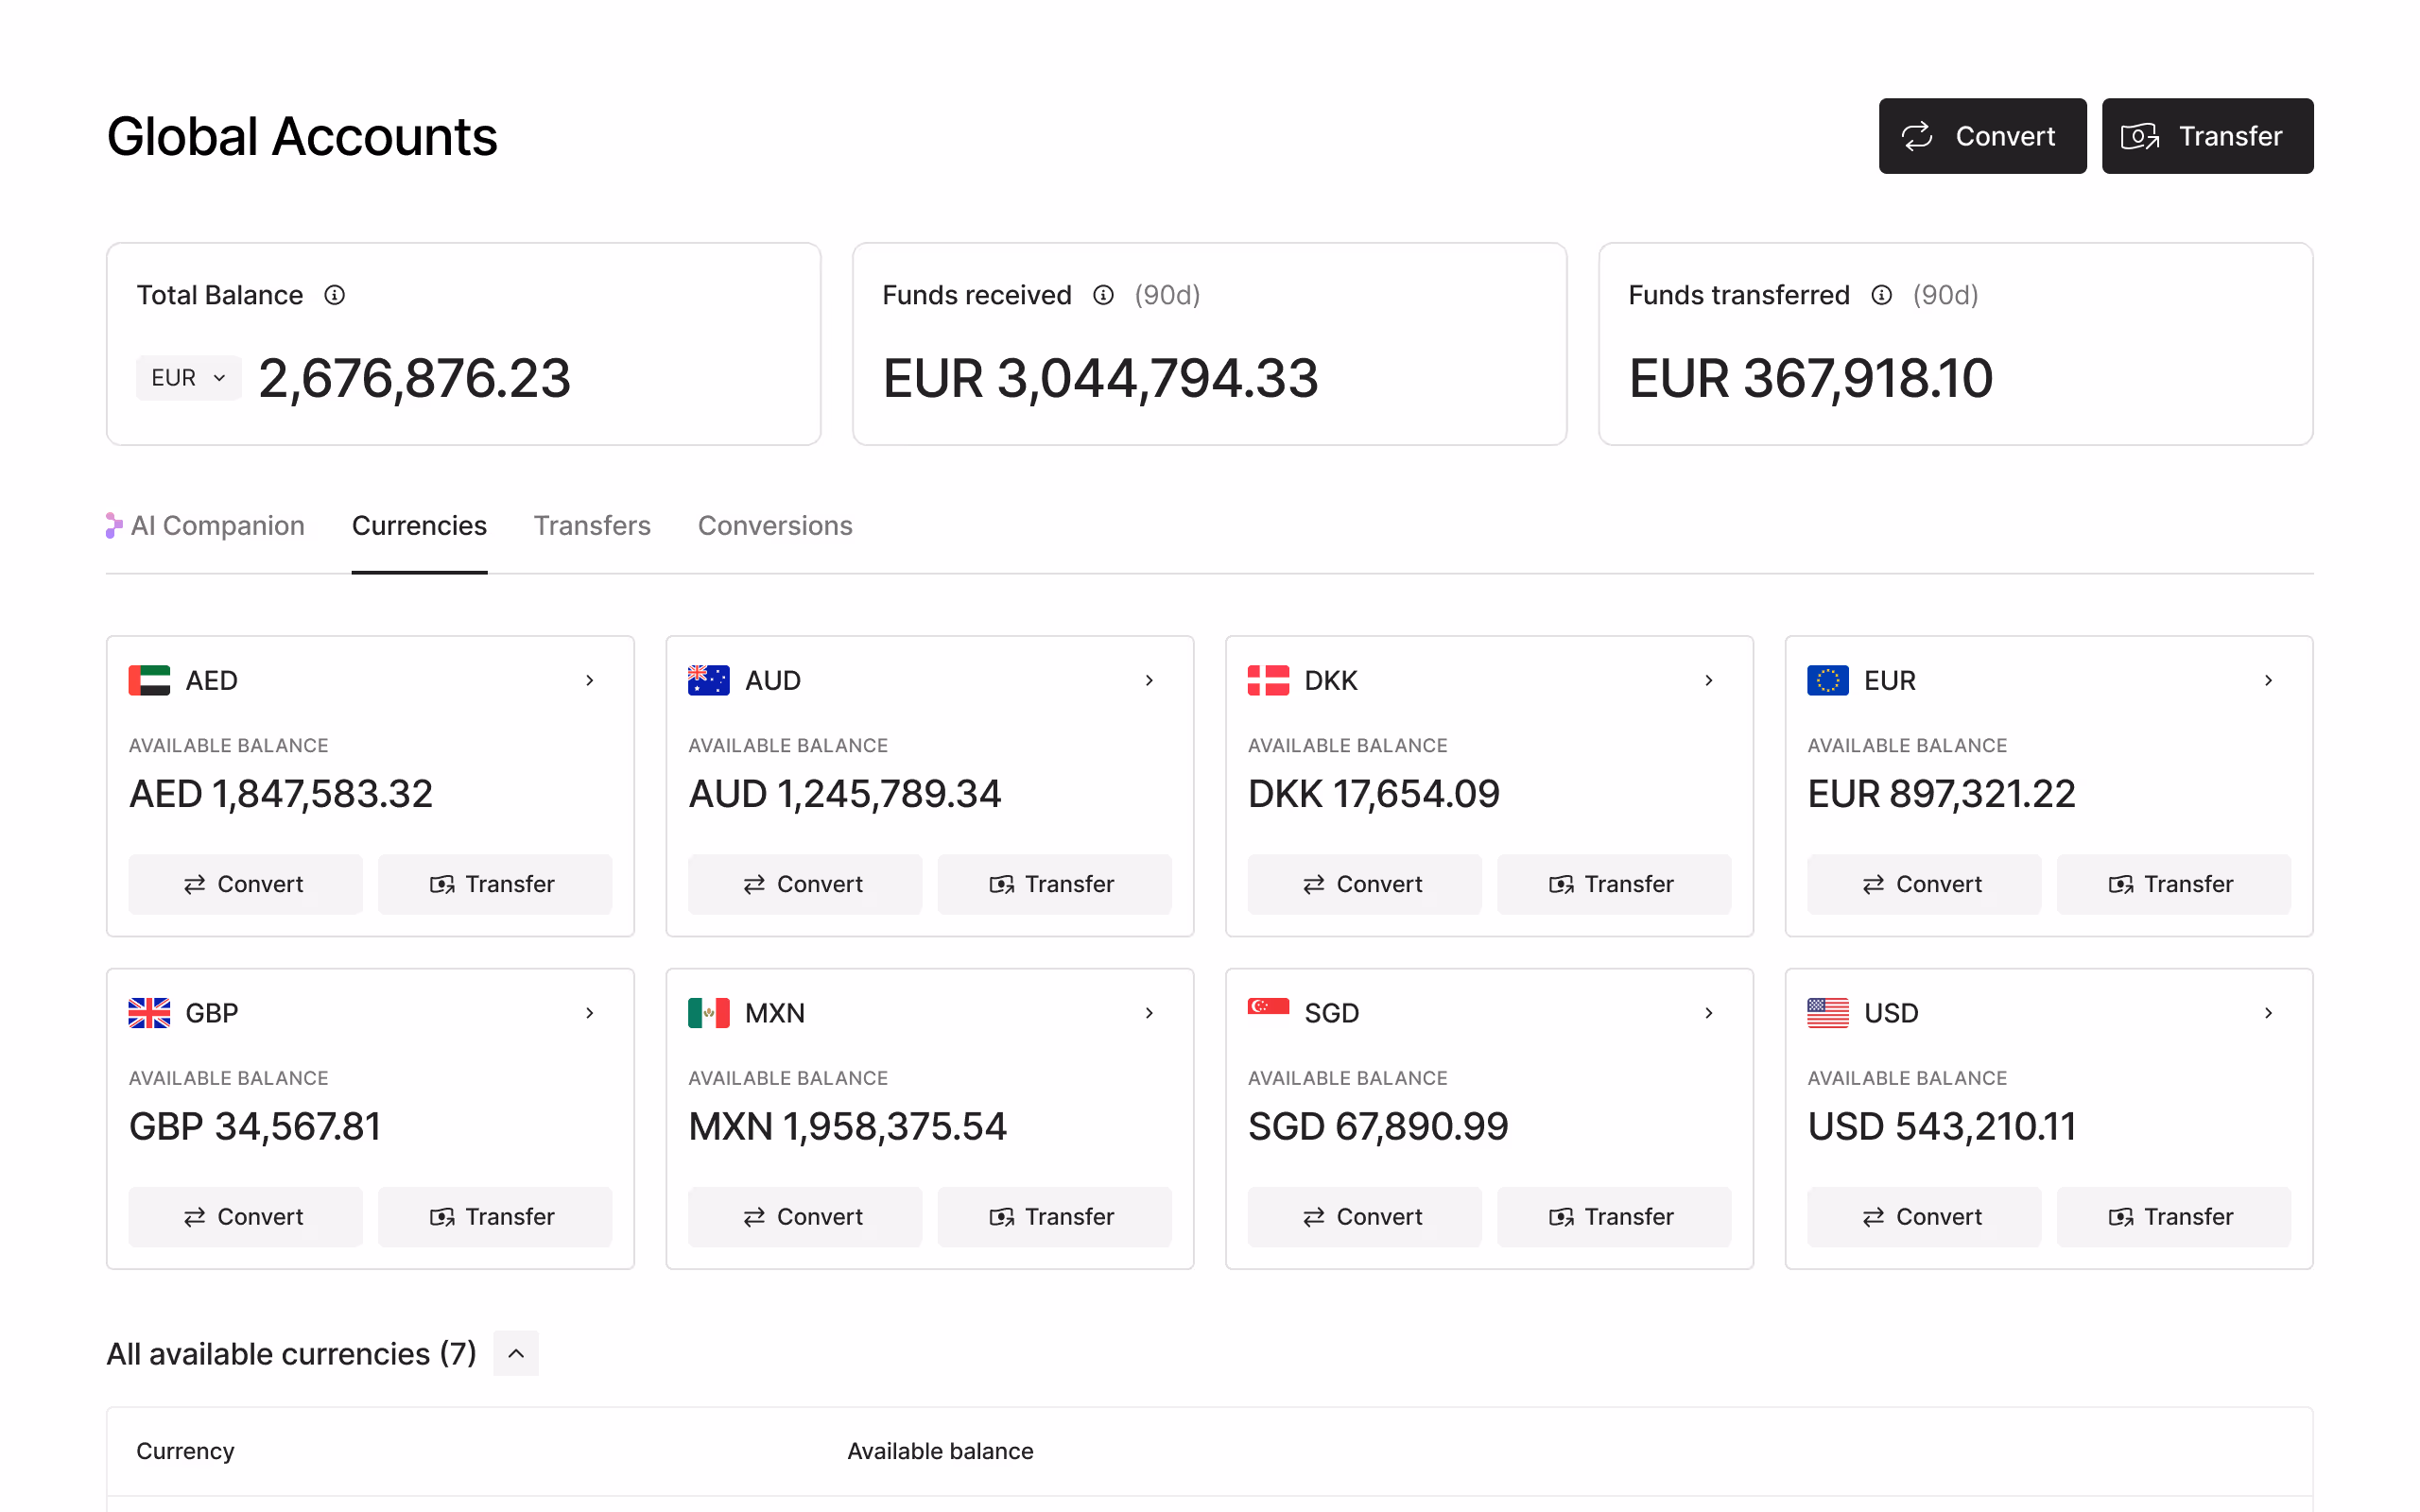
Task: Click the Singapore flag on SGD card
Action: (x=1268, y=1007)
